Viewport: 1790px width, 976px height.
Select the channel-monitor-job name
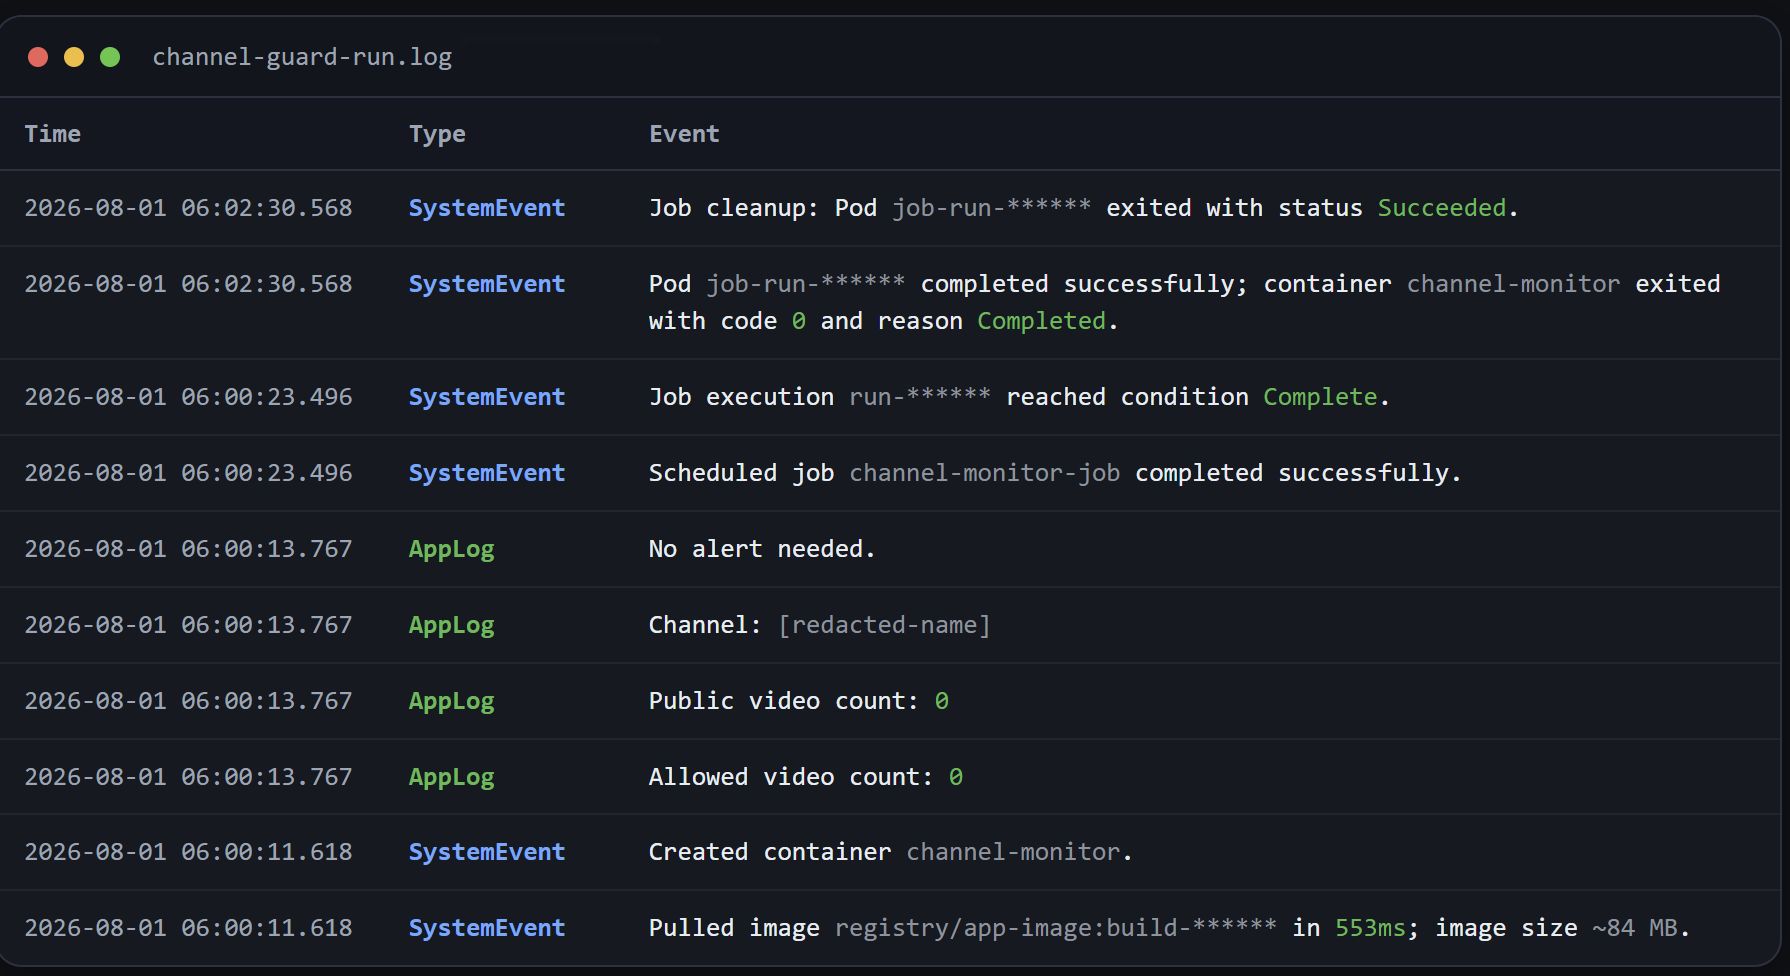985,473
